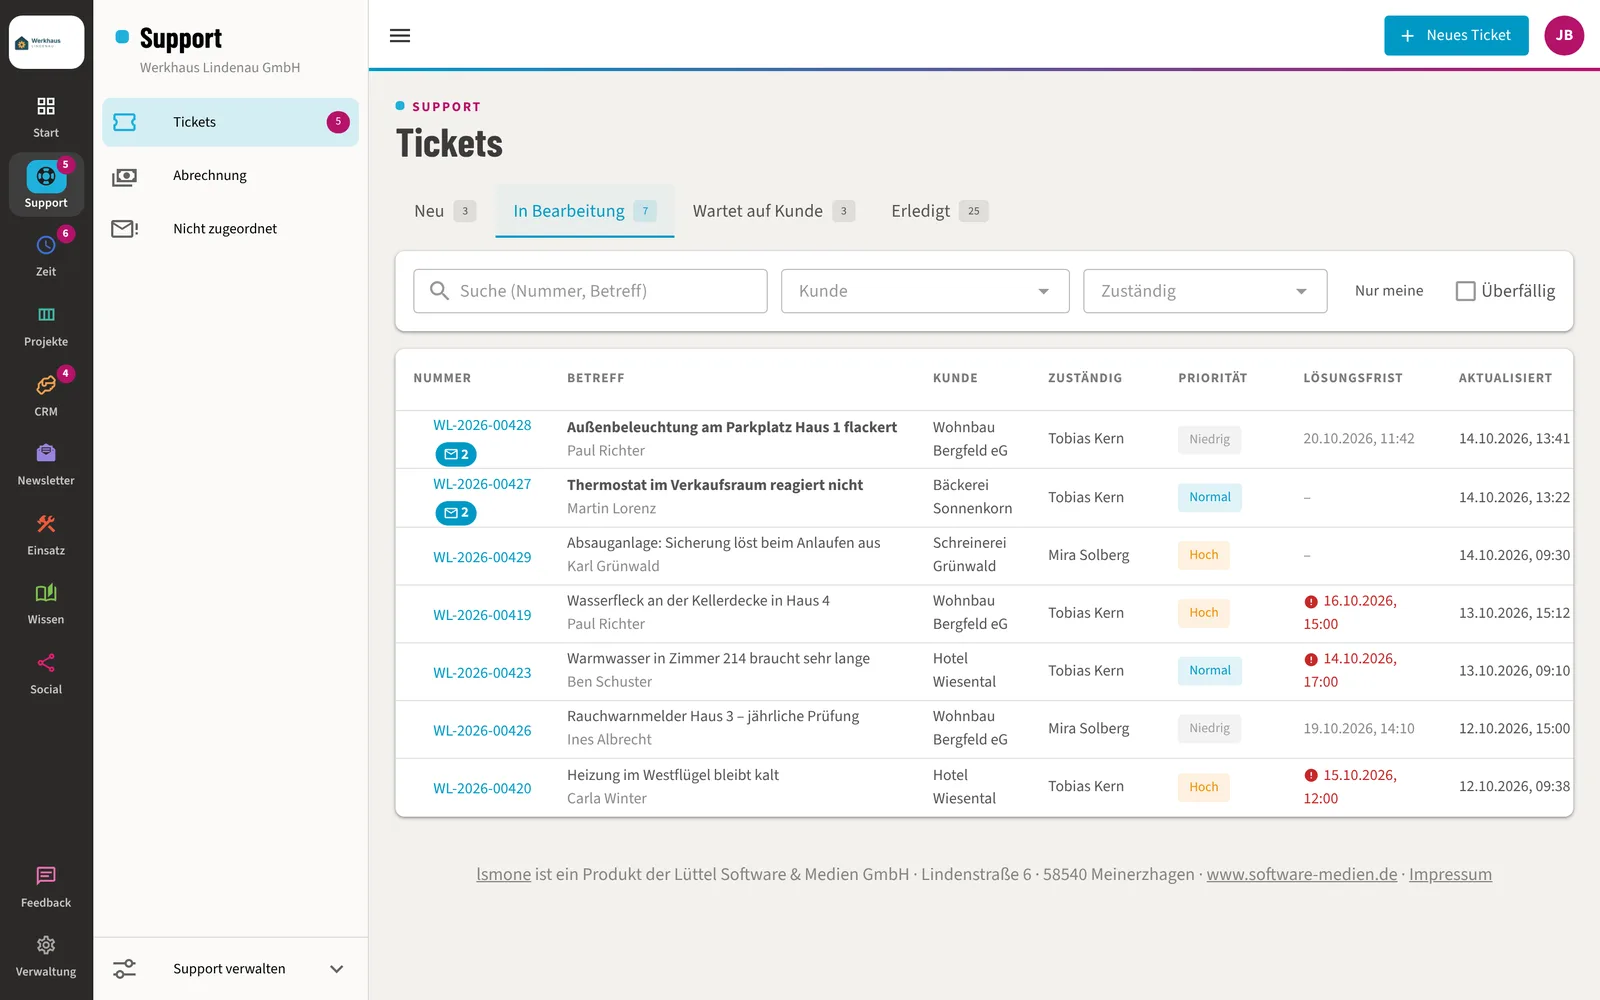This screenshot has height=1000, width=1600.
Task: Open ticket WL-2026-00420
Action: (482, 789)
